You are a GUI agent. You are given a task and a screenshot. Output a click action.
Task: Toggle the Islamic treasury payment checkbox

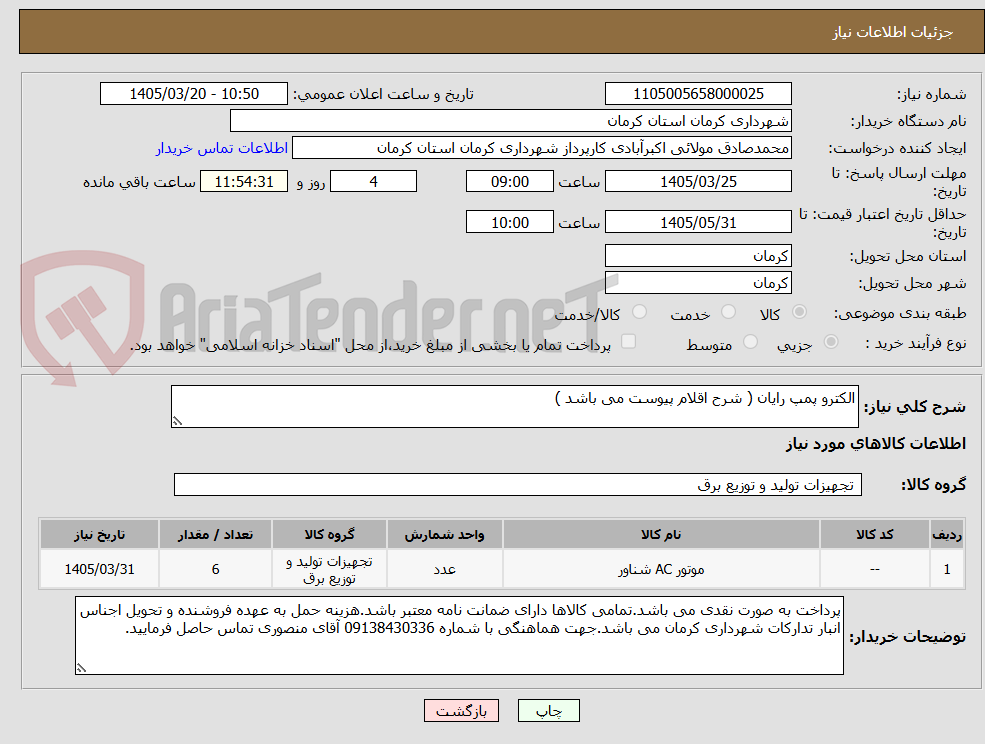628,341
